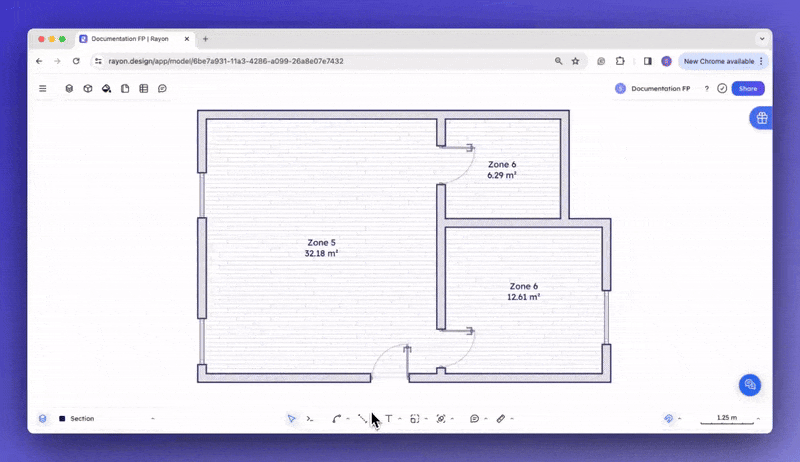This screenshot has width=800, height=462.
Task: Open the help question mark
Action: (707, 89)
